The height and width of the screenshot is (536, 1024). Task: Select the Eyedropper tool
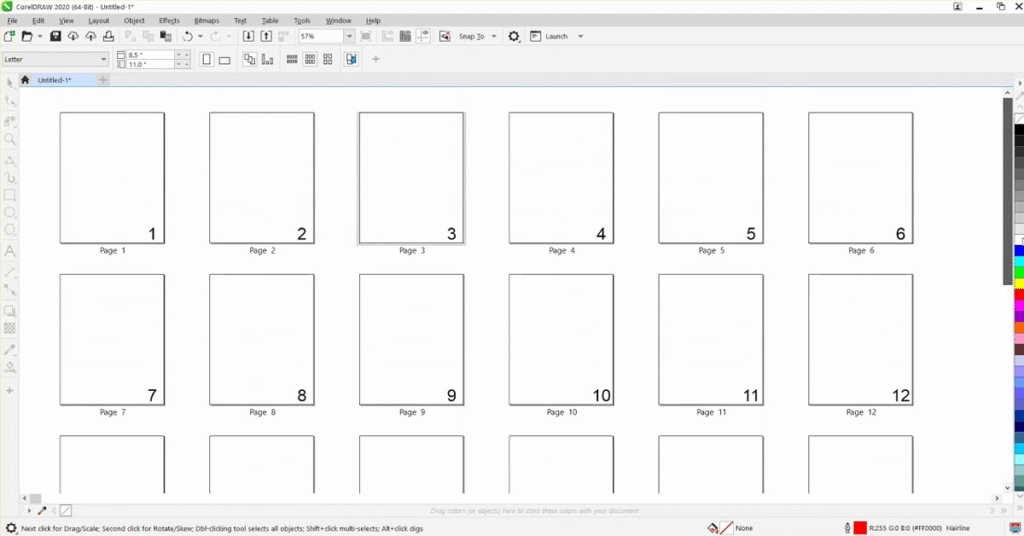pyautogui.click(x=10, y=350)
